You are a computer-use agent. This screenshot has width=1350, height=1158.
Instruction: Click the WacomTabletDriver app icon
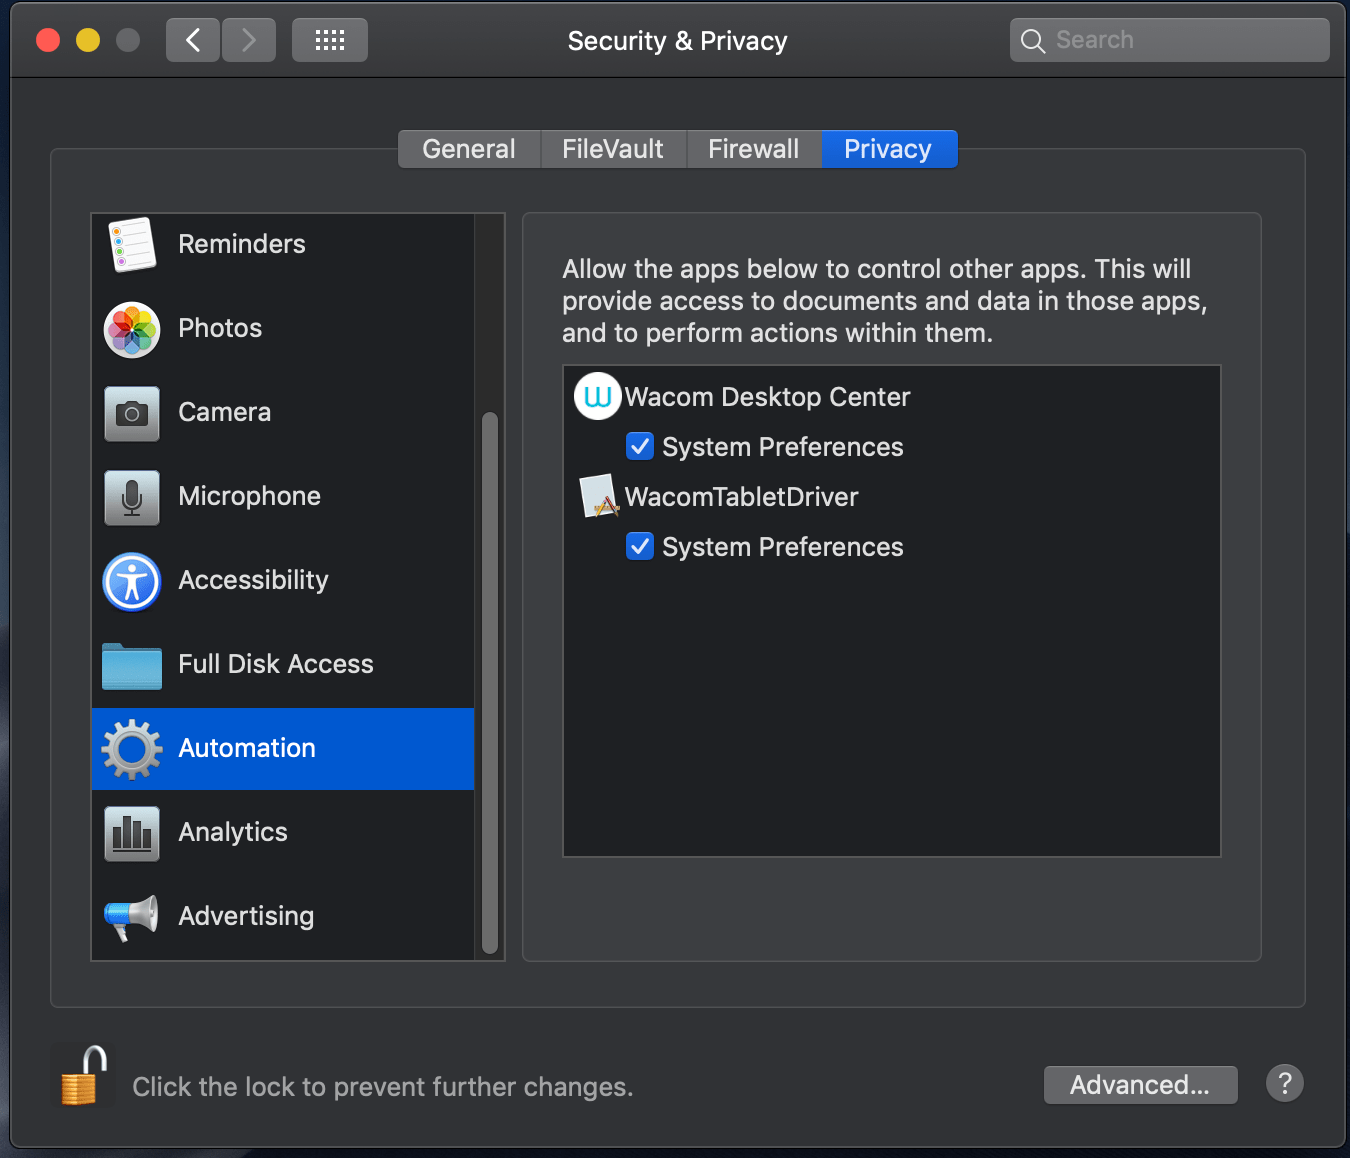[599, 496]
